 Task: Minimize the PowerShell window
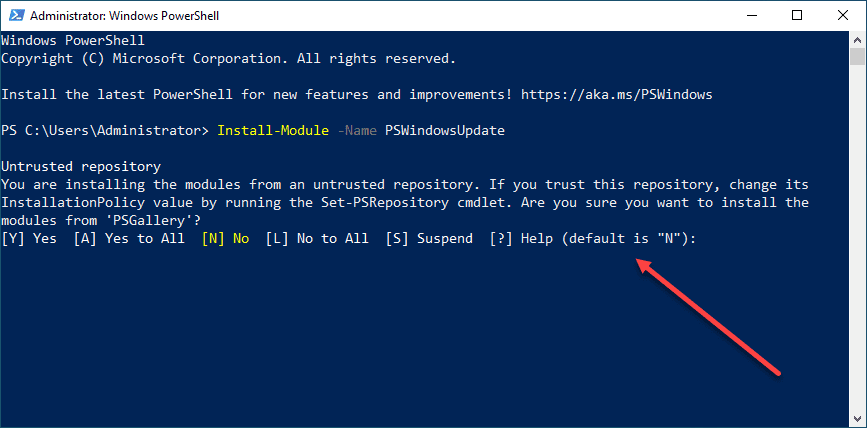click(751, 15)
